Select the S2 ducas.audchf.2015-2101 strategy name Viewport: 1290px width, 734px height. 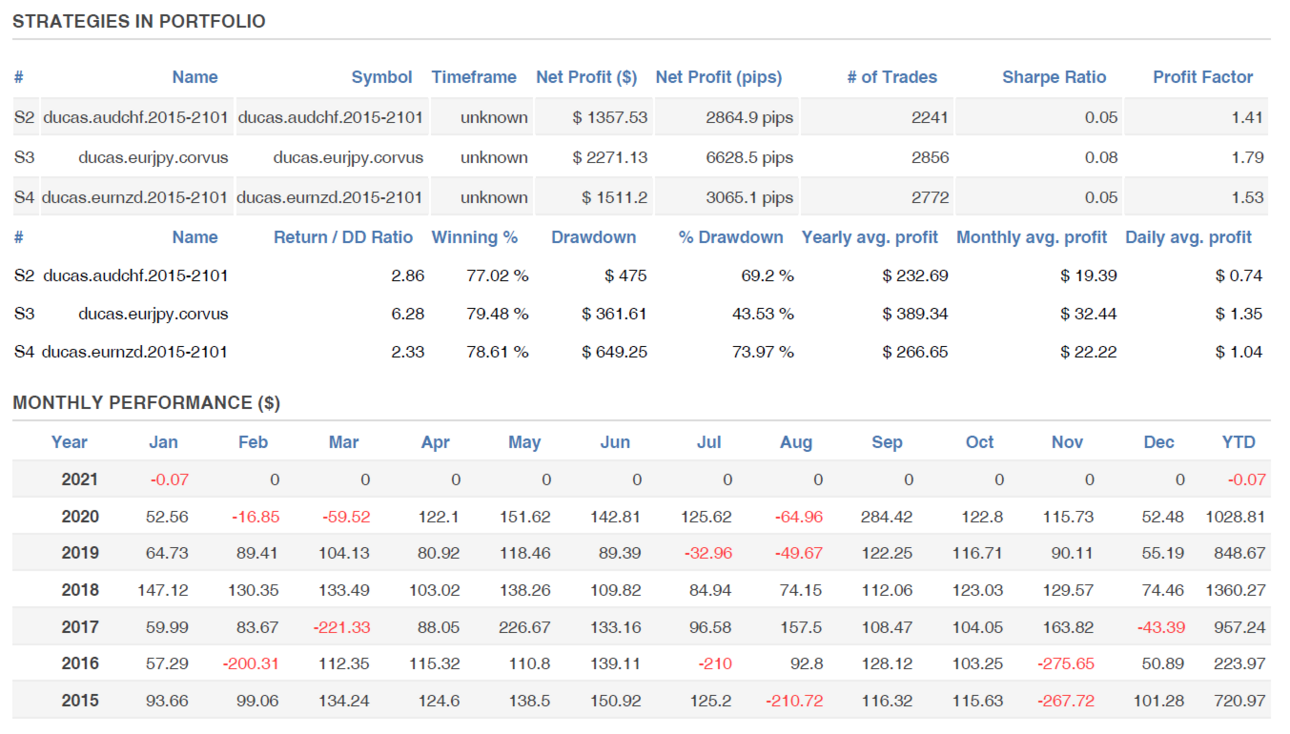tap(135, 117)
